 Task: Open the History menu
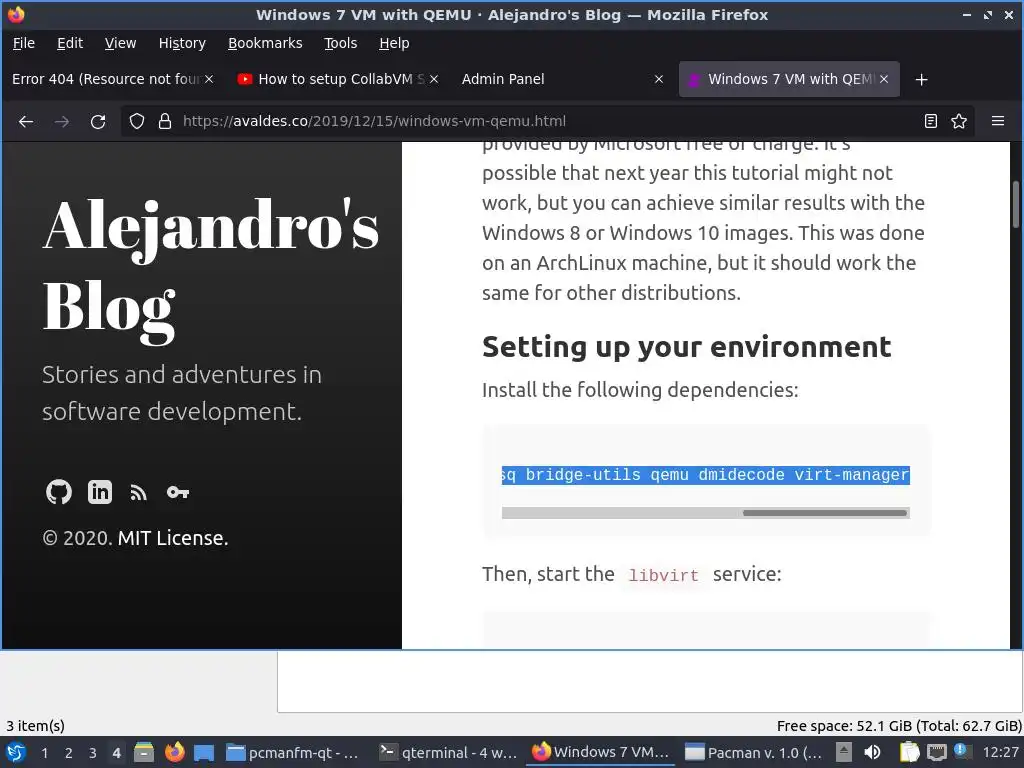tap(182, 43)
